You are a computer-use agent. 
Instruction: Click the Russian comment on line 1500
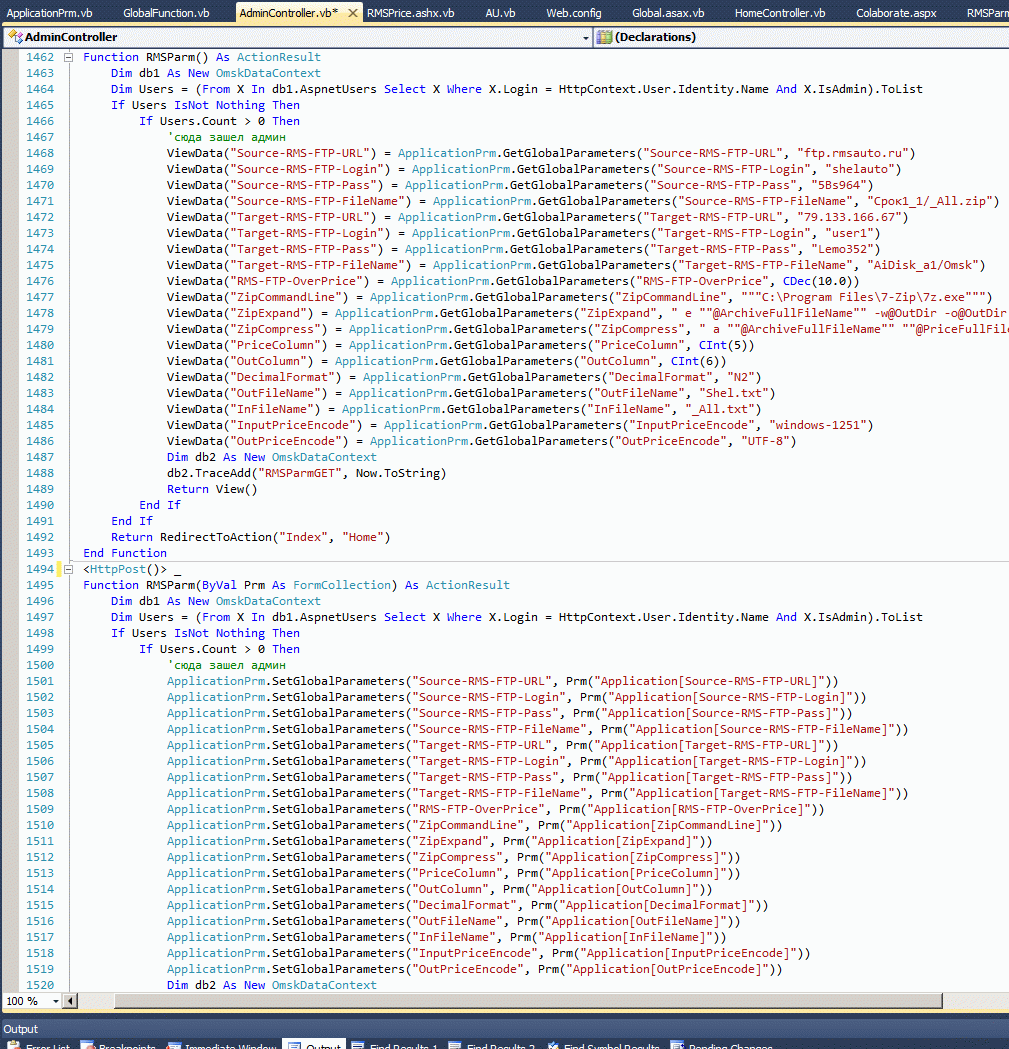click(226, 666)
